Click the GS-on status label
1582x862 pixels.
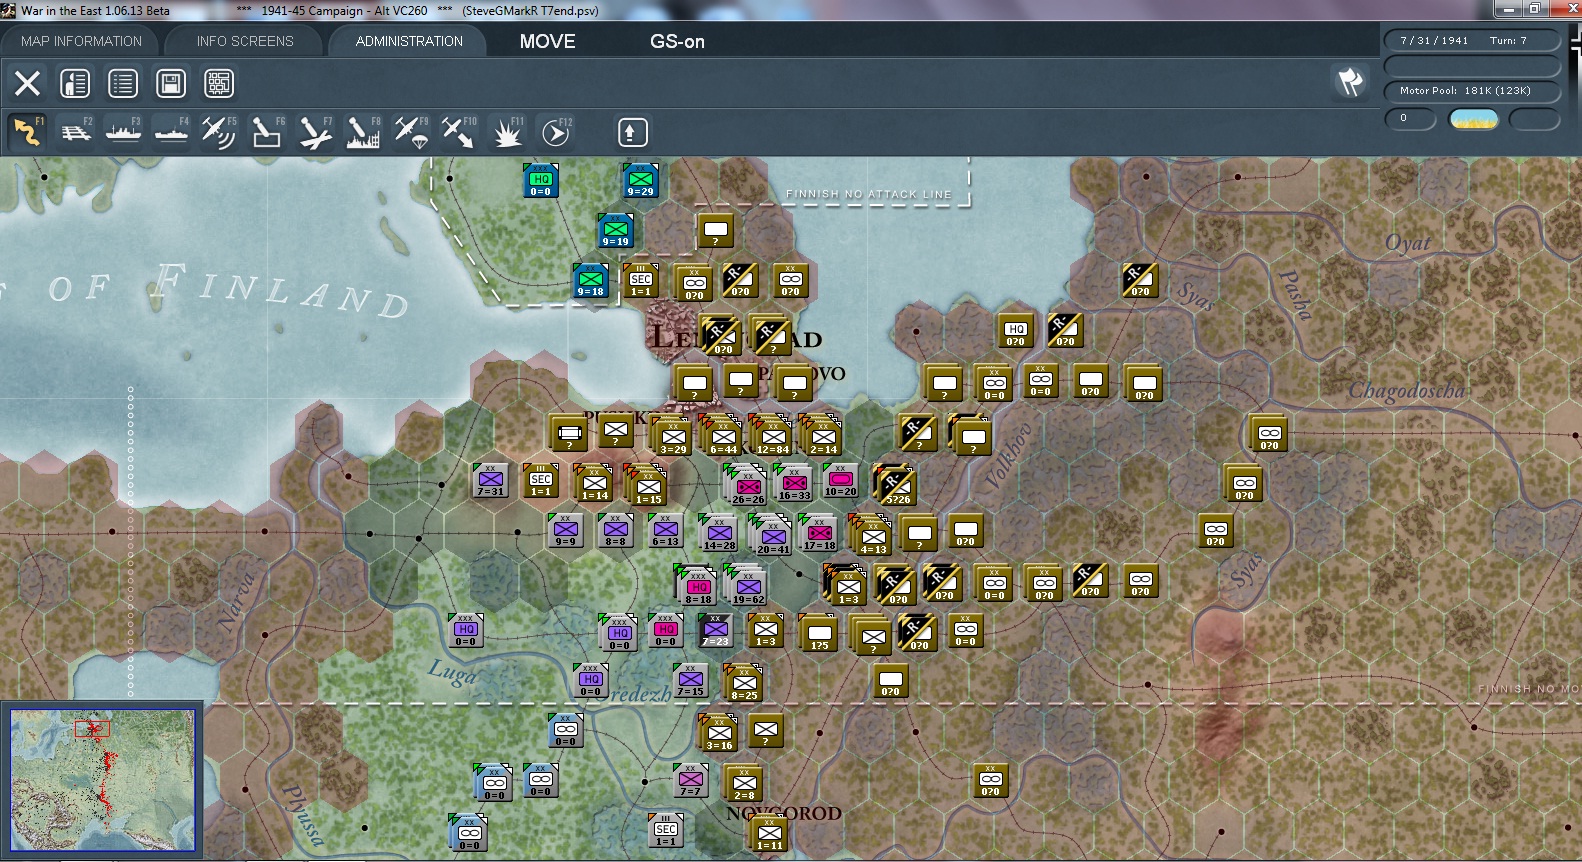[x=677, y=41]
